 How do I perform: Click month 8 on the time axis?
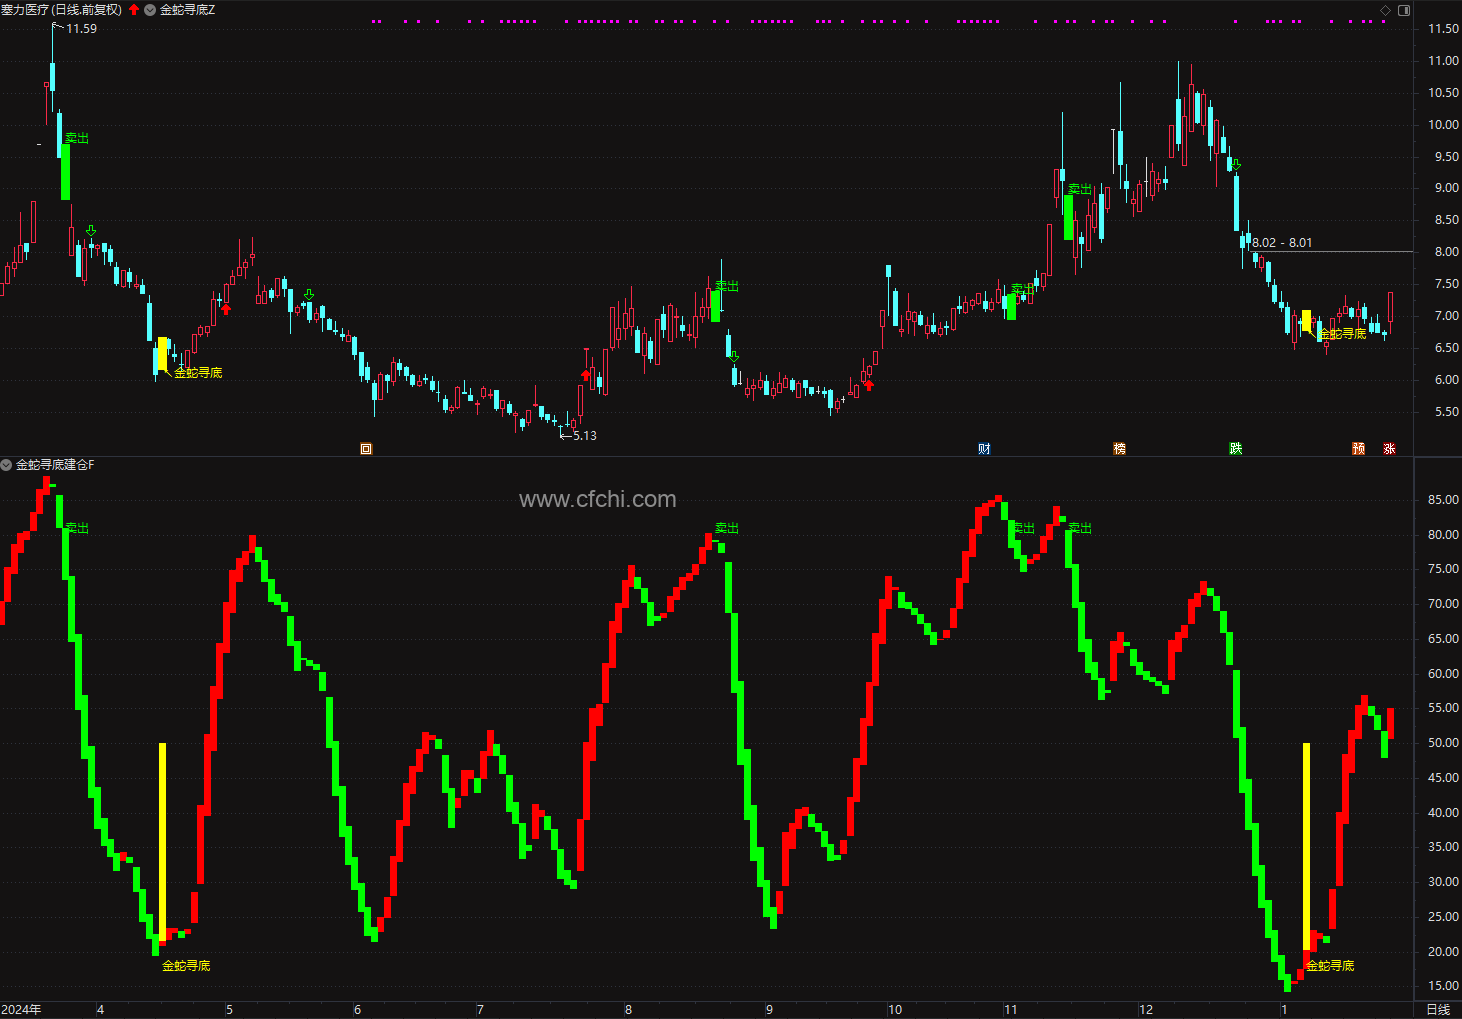(628, 1010)
